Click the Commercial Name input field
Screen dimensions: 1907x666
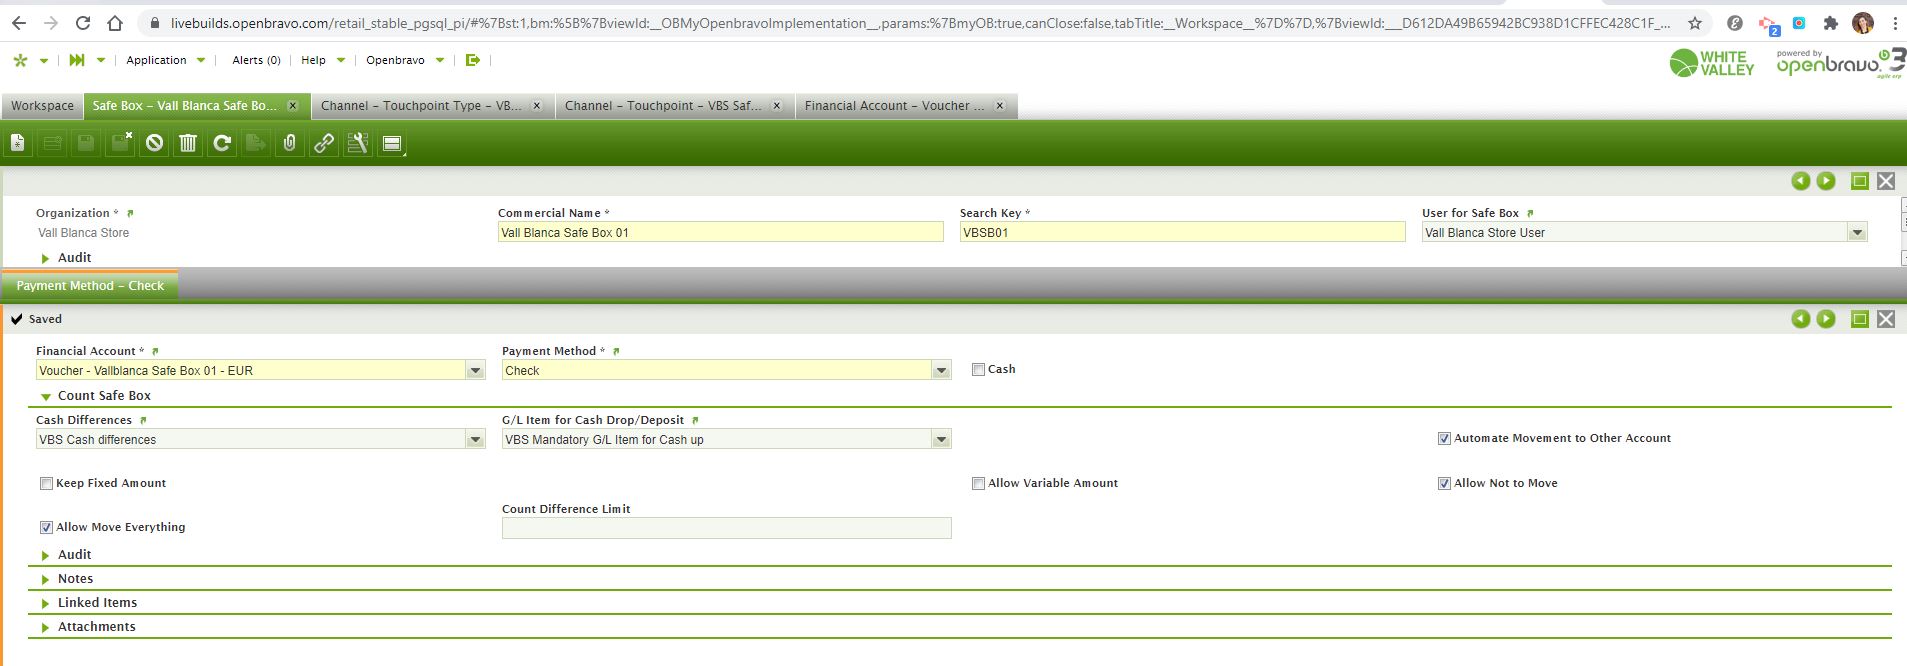point(720,233)
